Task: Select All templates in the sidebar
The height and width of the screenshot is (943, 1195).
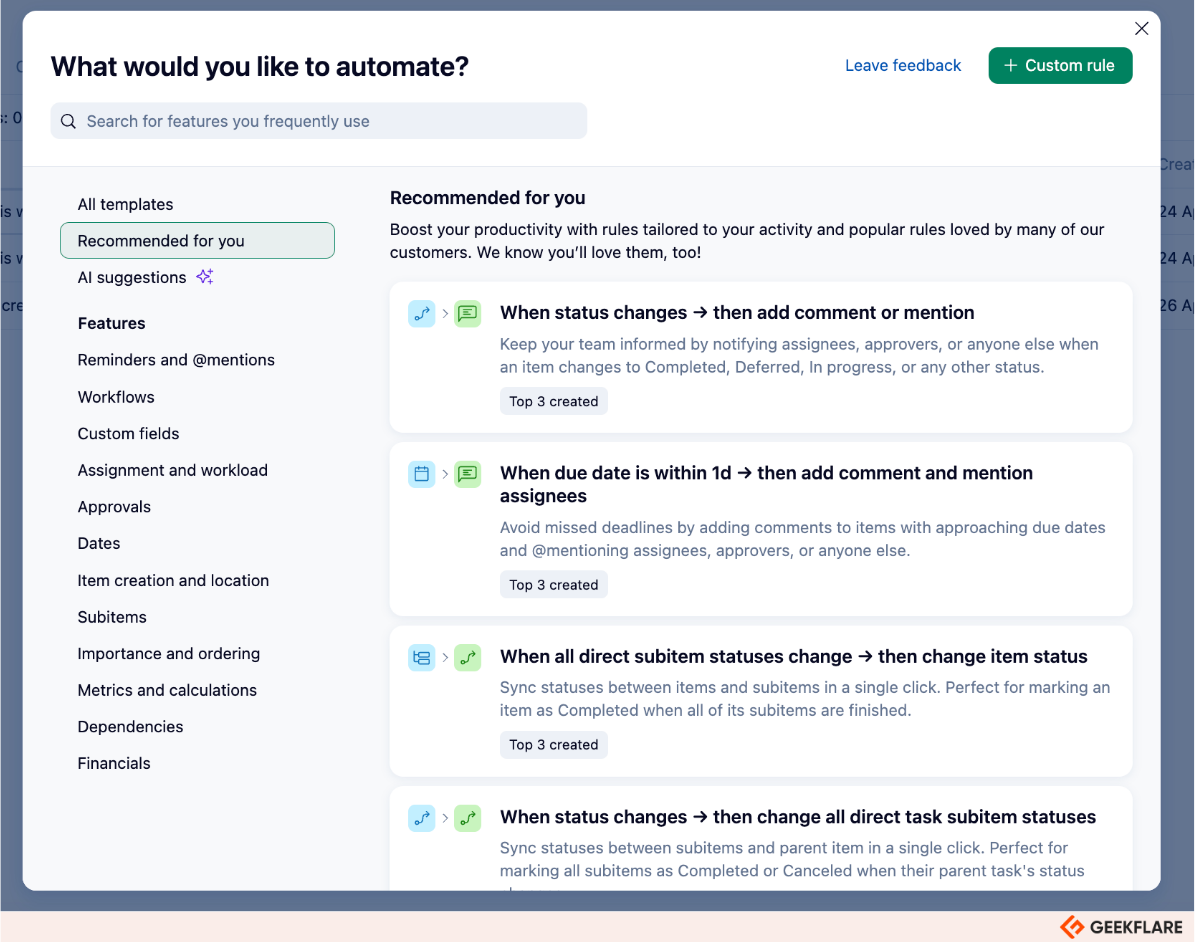Action: pos(125,204)
